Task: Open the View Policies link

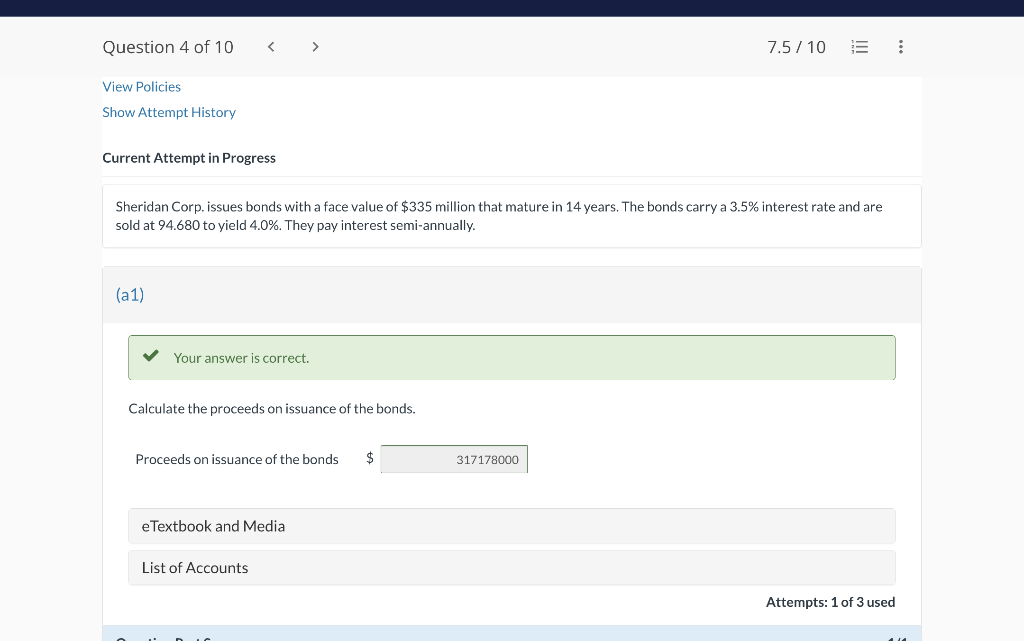Action: [x=142, y=87]
